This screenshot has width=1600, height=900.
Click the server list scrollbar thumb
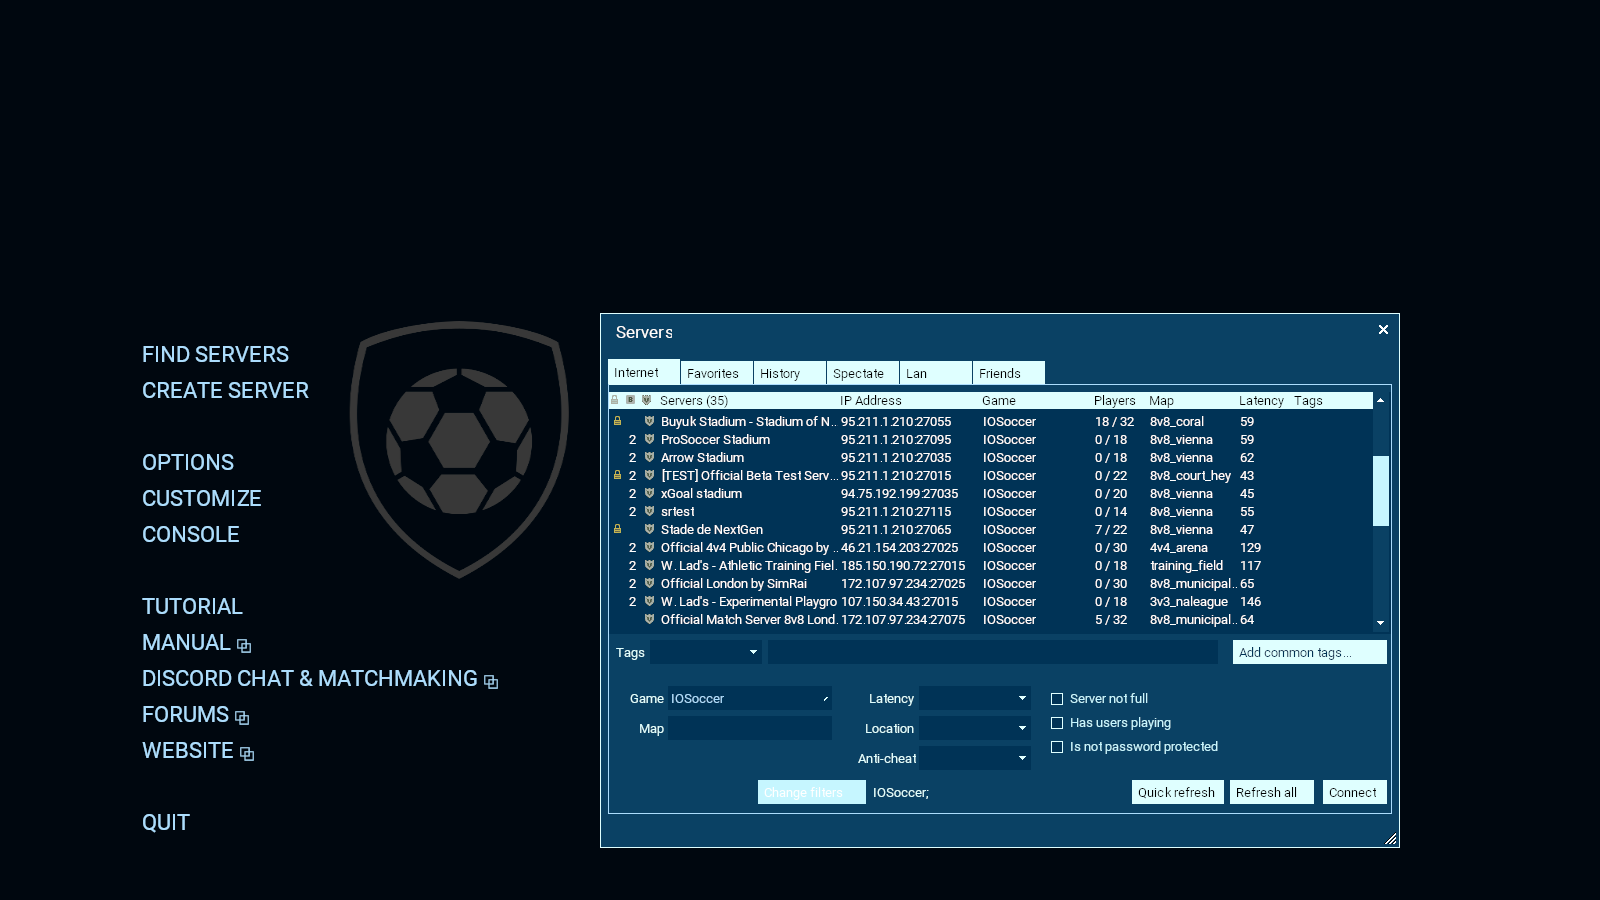(1381, 490)
